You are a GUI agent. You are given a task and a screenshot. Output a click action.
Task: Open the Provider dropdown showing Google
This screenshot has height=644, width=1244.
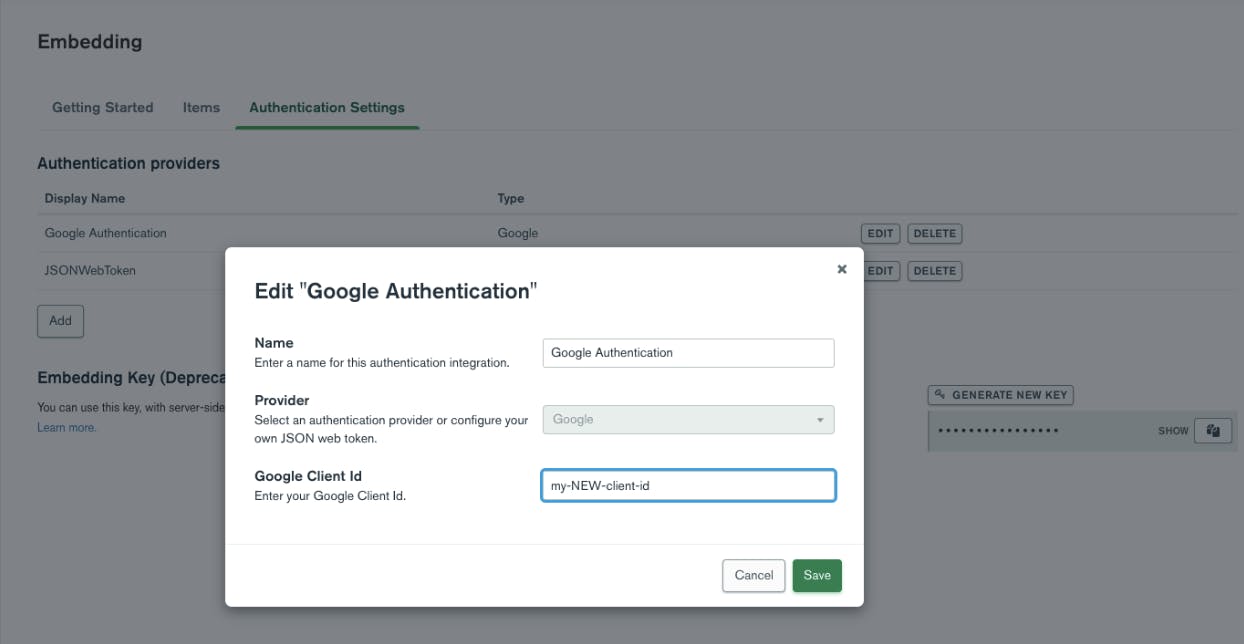pyautogui.click(x=688, y=420)
